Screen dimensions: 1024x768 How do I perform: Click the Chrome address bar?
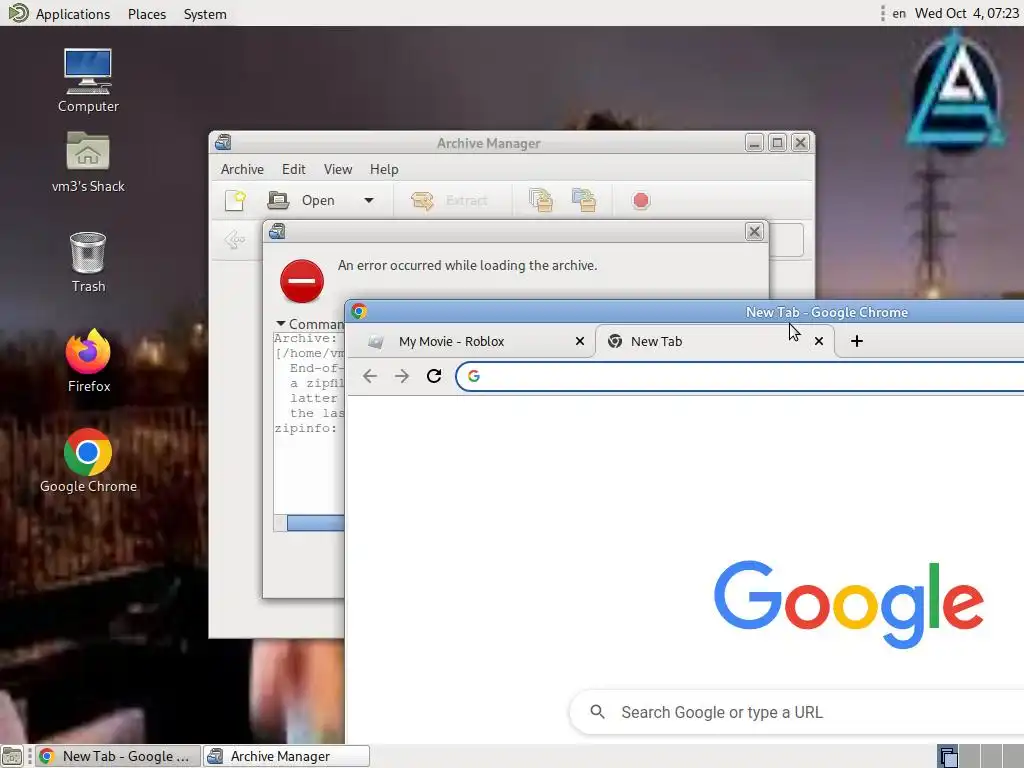click(740, 376)
